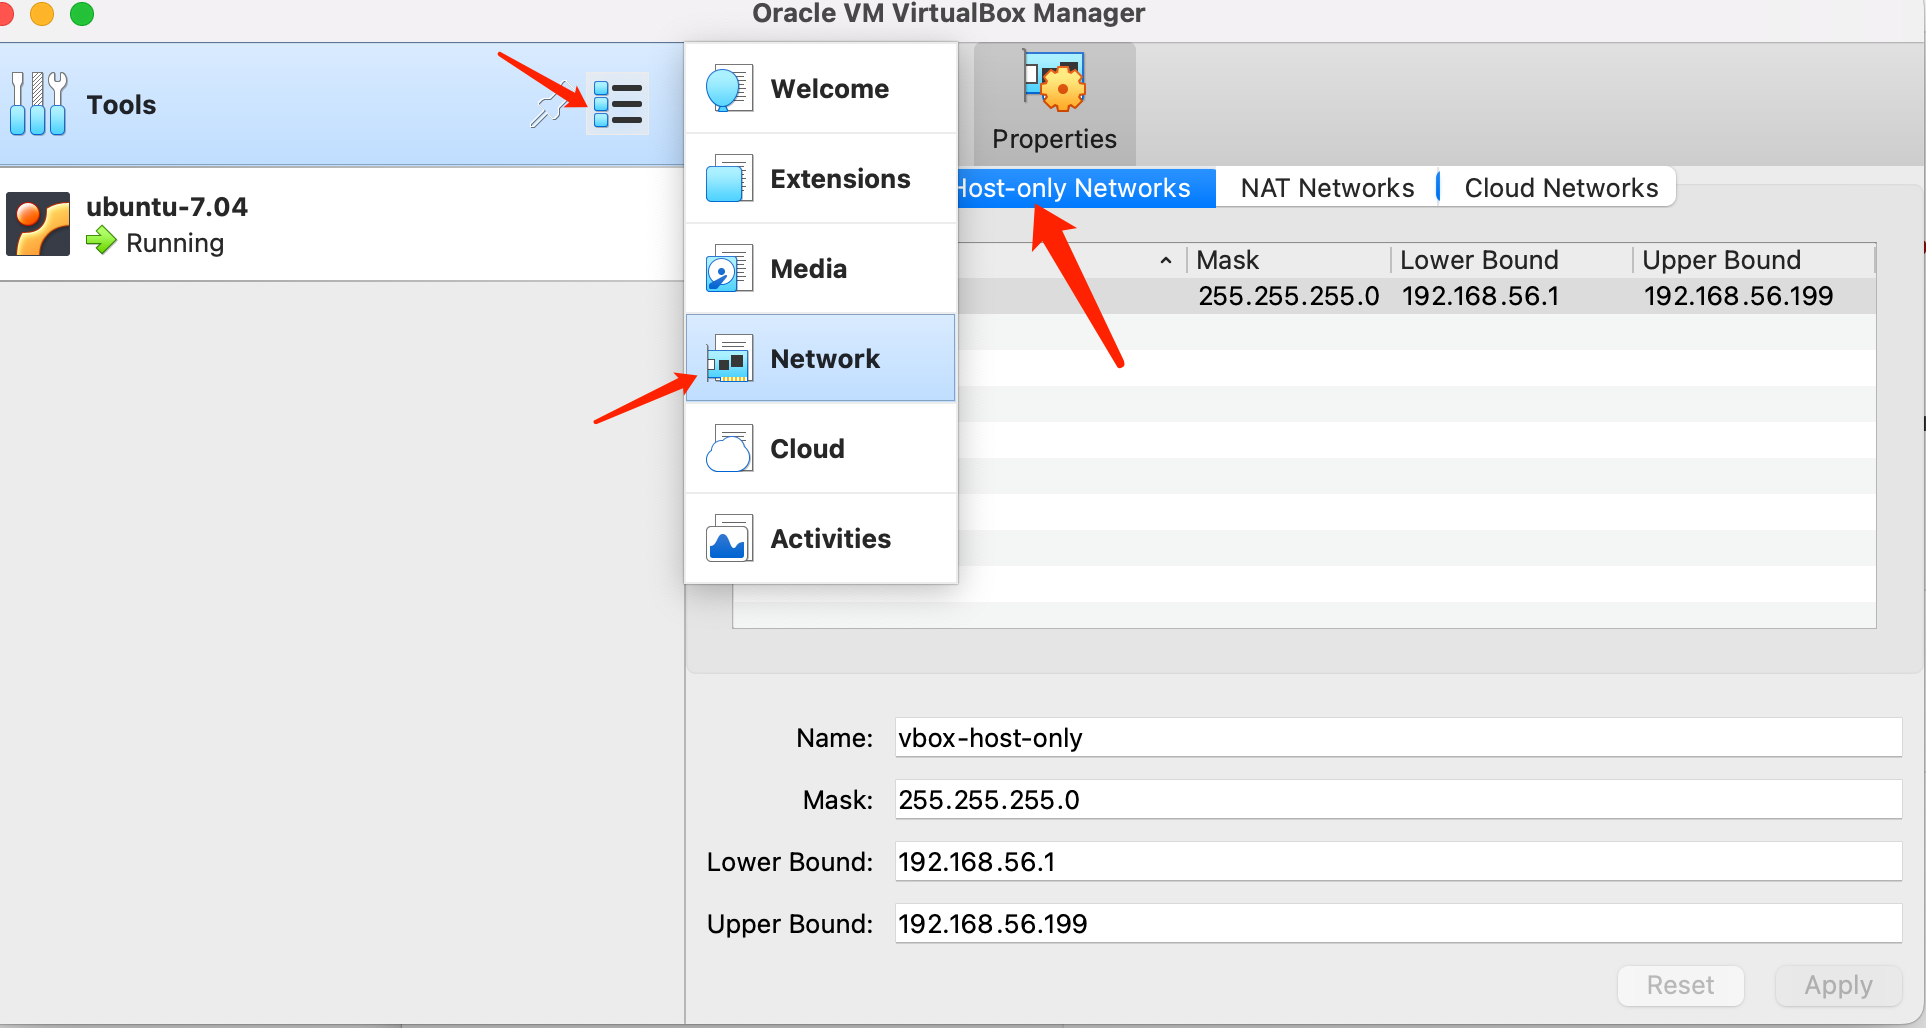
Task: Choose Cloud from the tools menu
Action: point(821,449)
